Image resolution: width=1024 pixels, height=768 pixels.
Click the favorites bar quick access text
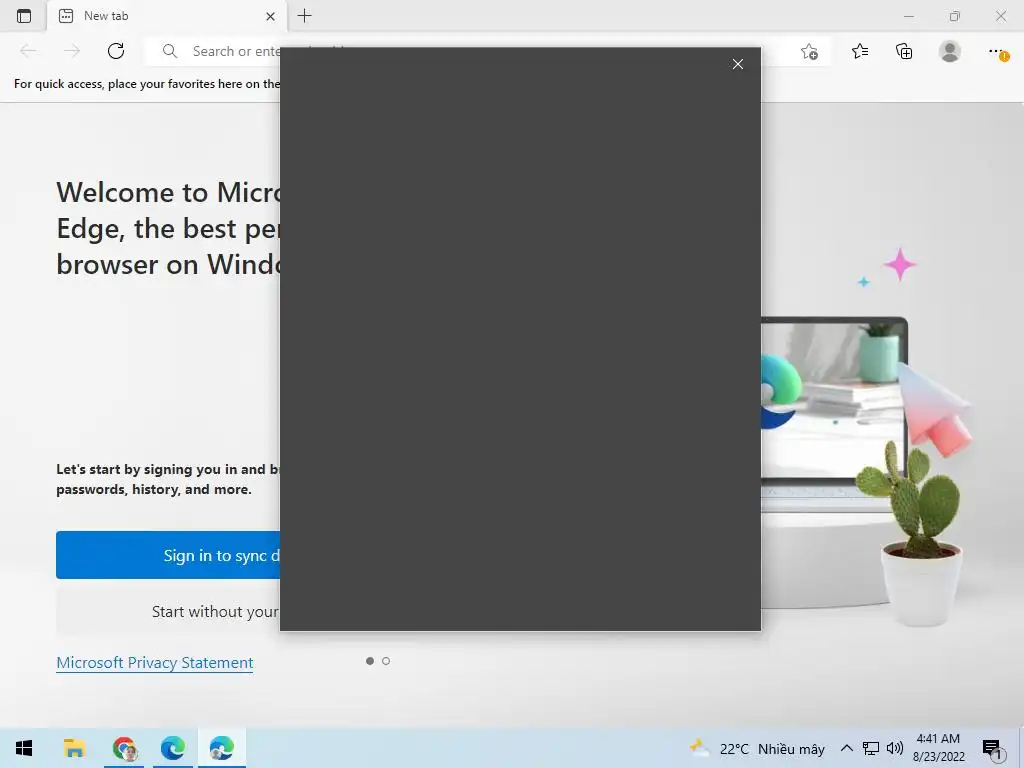point(147,84)
